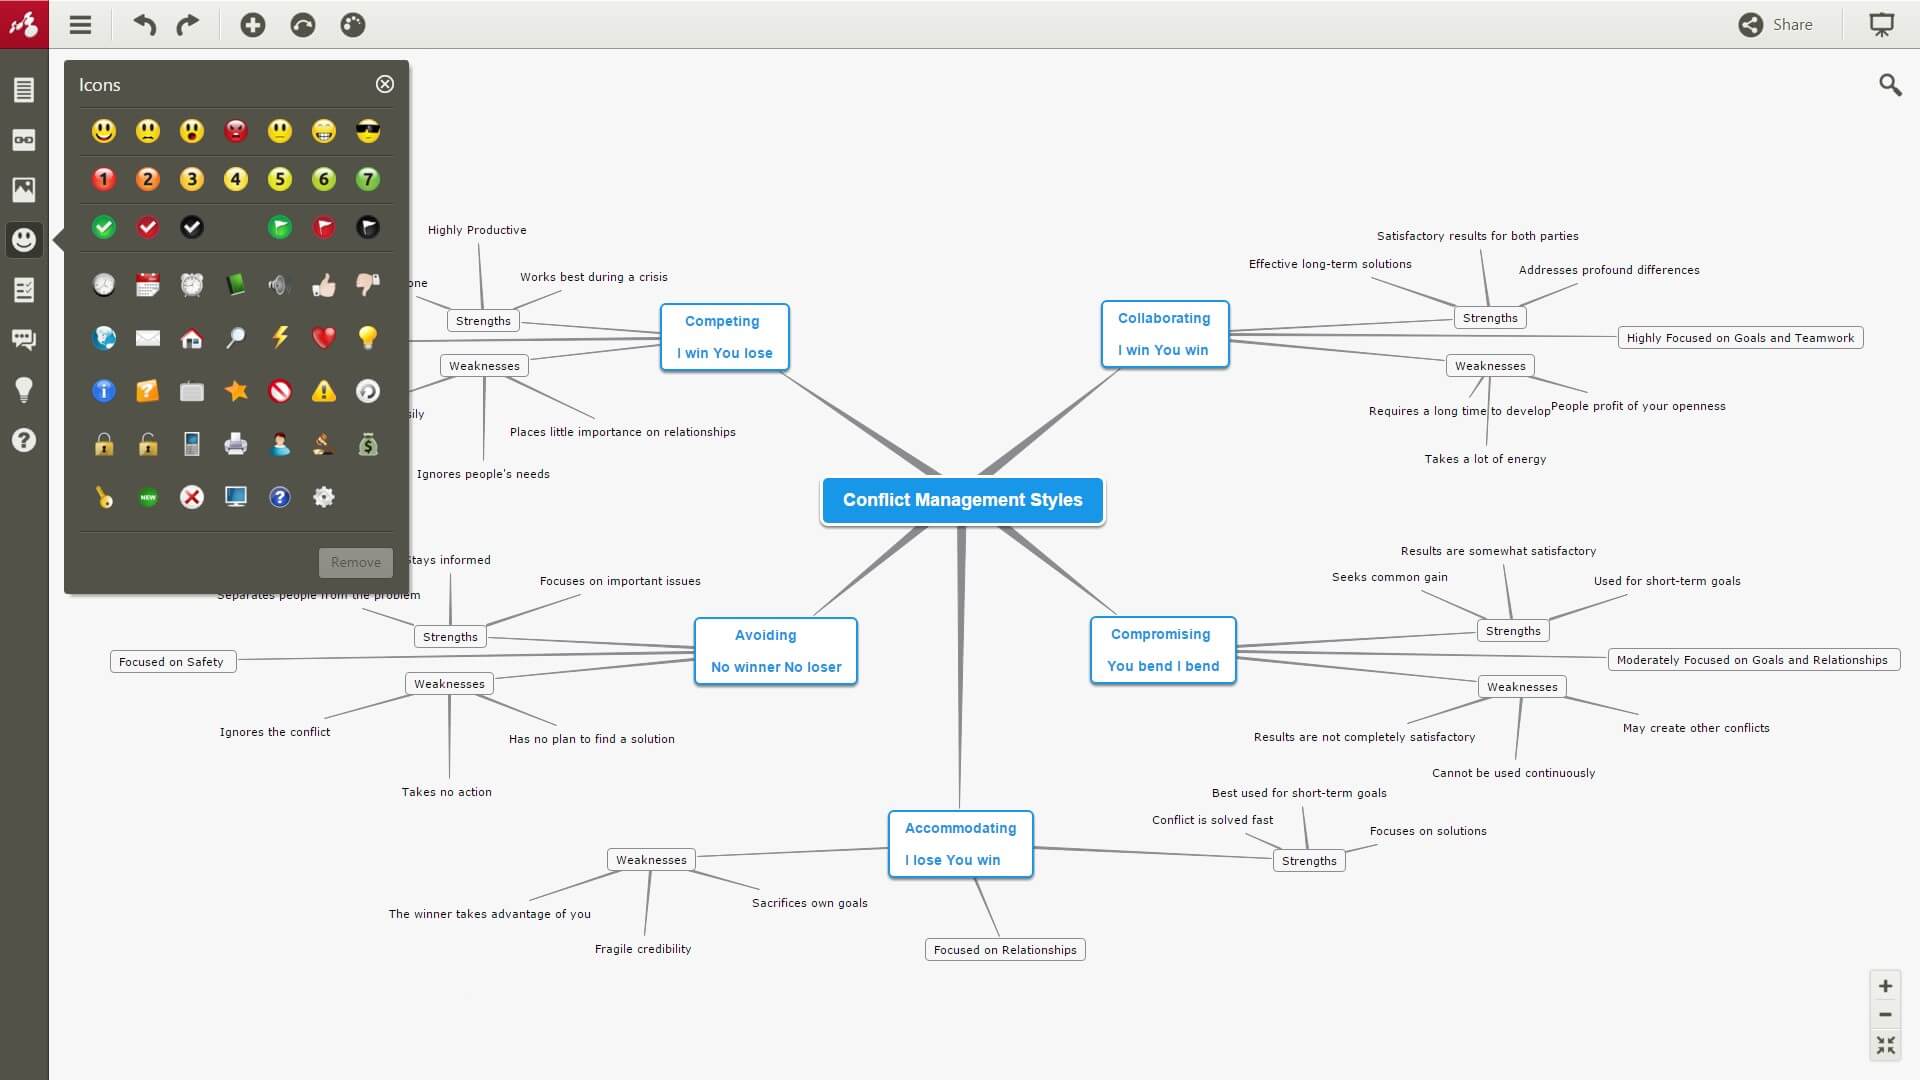This screenshot has height=1080, width=1920.
Task: Click the Remove button in Icons panel
Action: pyautogui.click(x=356, y=560)
